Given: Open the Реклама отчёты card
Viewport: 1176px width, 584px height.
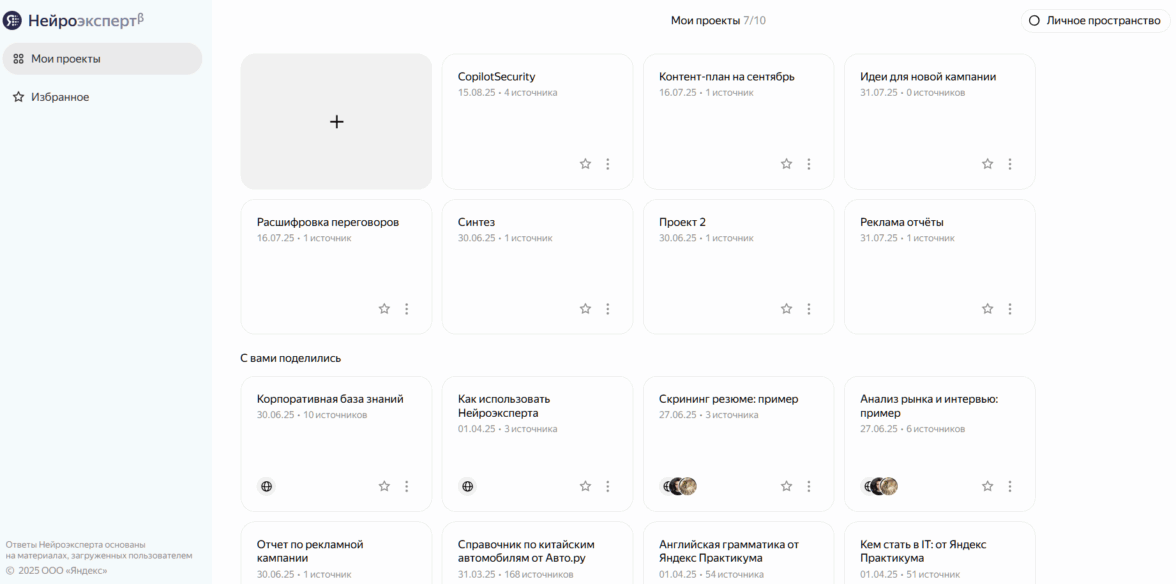Looking at the screenshot, I should pyautogui.click(x=939, y=266).
